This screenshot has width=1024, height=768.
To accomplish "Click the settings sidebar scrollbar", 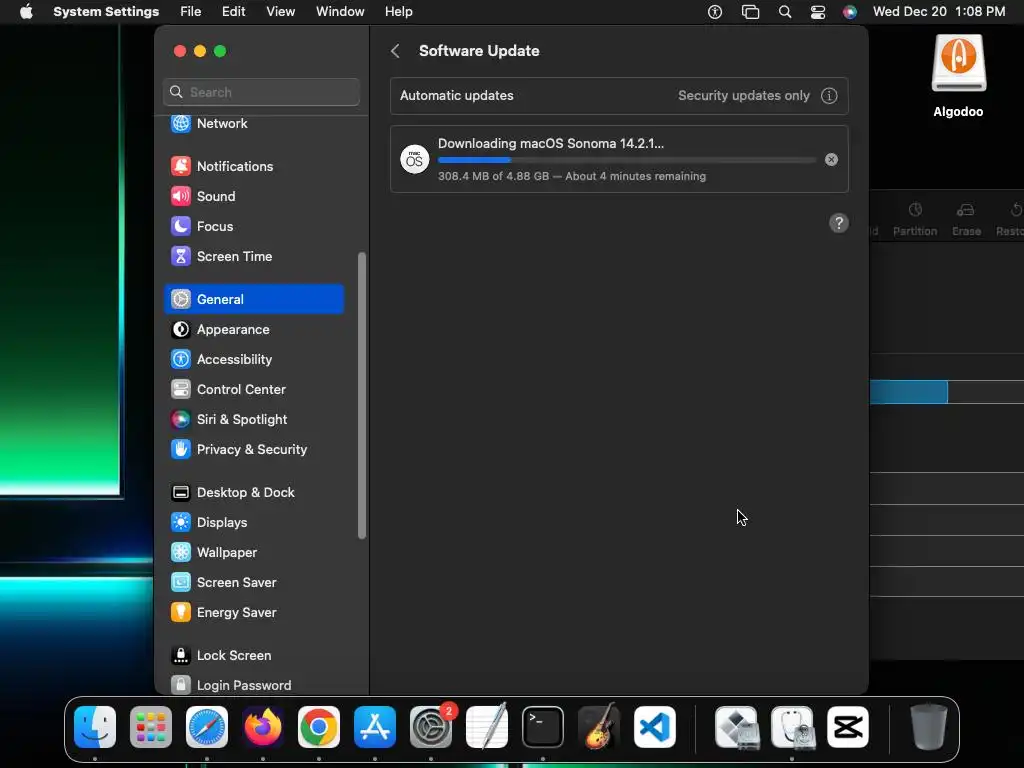I will [362, 396].
